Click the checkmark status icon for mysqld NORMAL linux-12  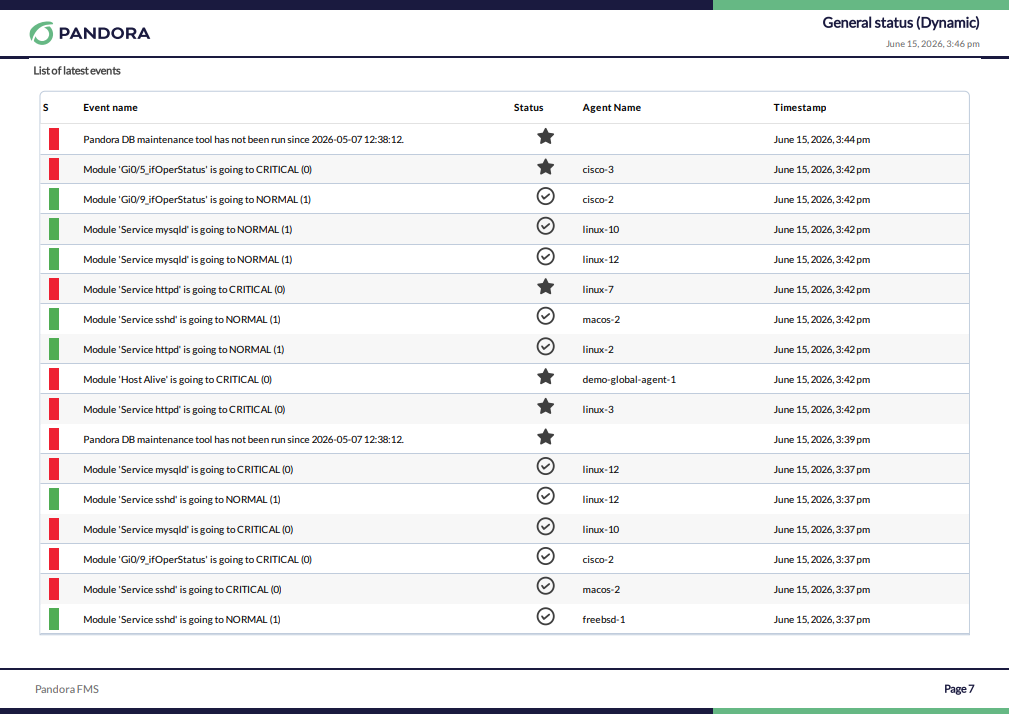tap(545, 257)
